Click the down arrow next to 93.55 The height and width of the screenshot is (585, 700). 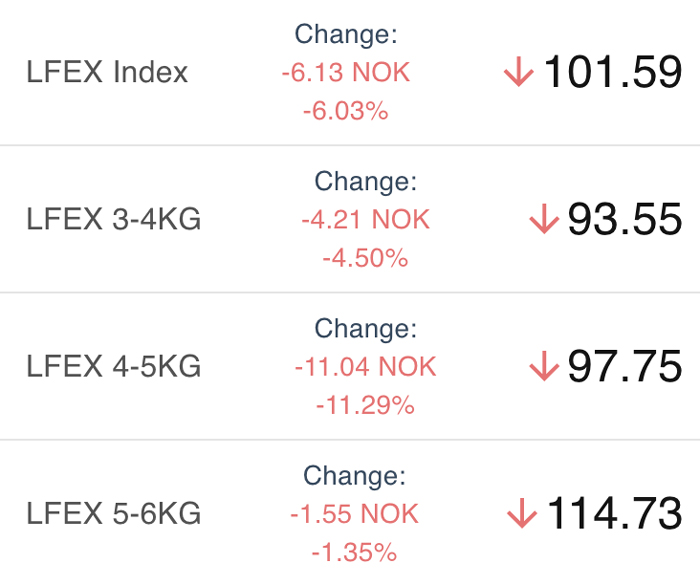point(544,219)
